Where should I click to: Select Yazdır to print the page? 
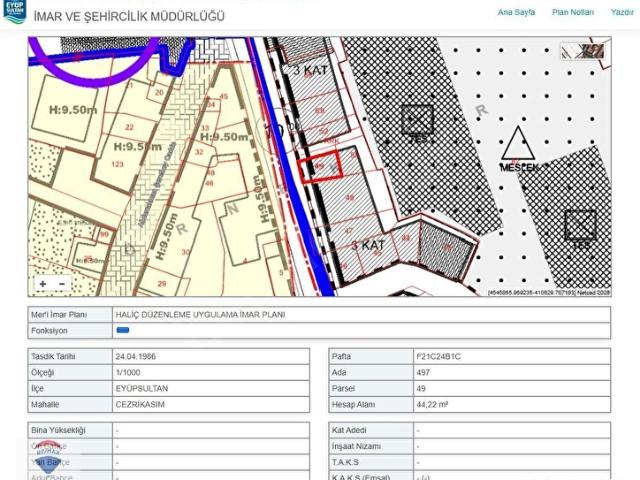(x=622, y=12)
